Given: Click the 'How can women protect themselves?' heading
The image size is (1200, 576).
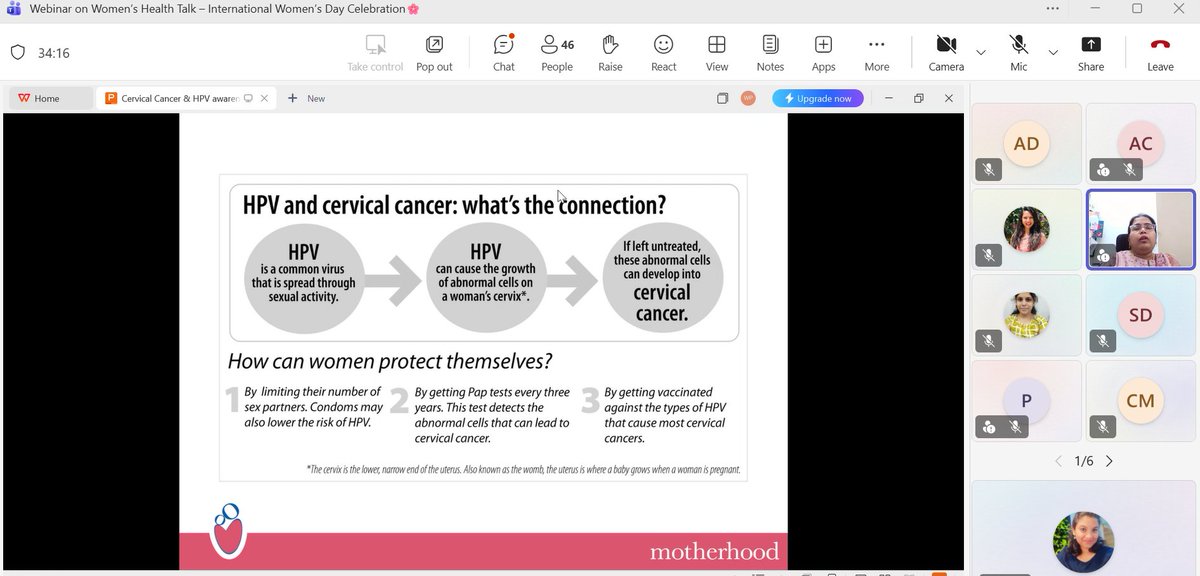Looking at the screenshot, I should [x=390, y=361].
